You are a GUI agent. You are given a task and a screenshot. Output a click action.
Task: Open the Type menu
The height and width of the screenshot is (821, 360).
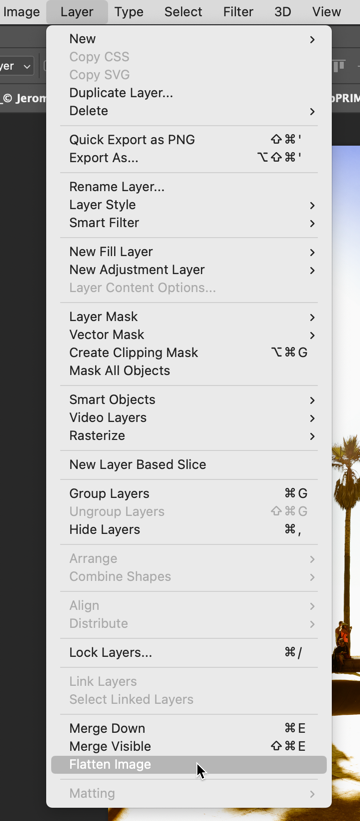[x=129, y=12]
